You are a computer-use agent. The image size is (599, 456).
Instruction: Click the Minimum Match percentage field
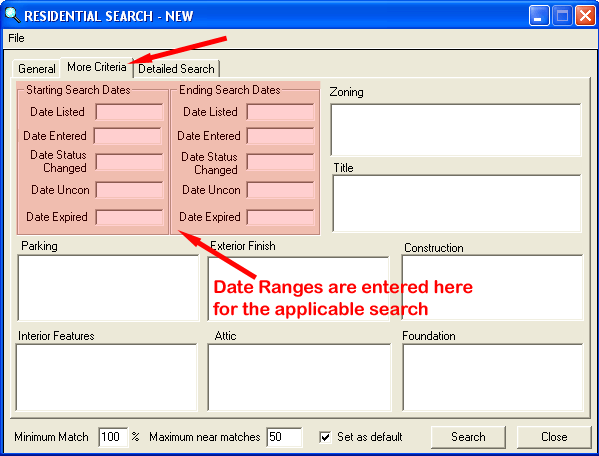[x=113, y=437]
